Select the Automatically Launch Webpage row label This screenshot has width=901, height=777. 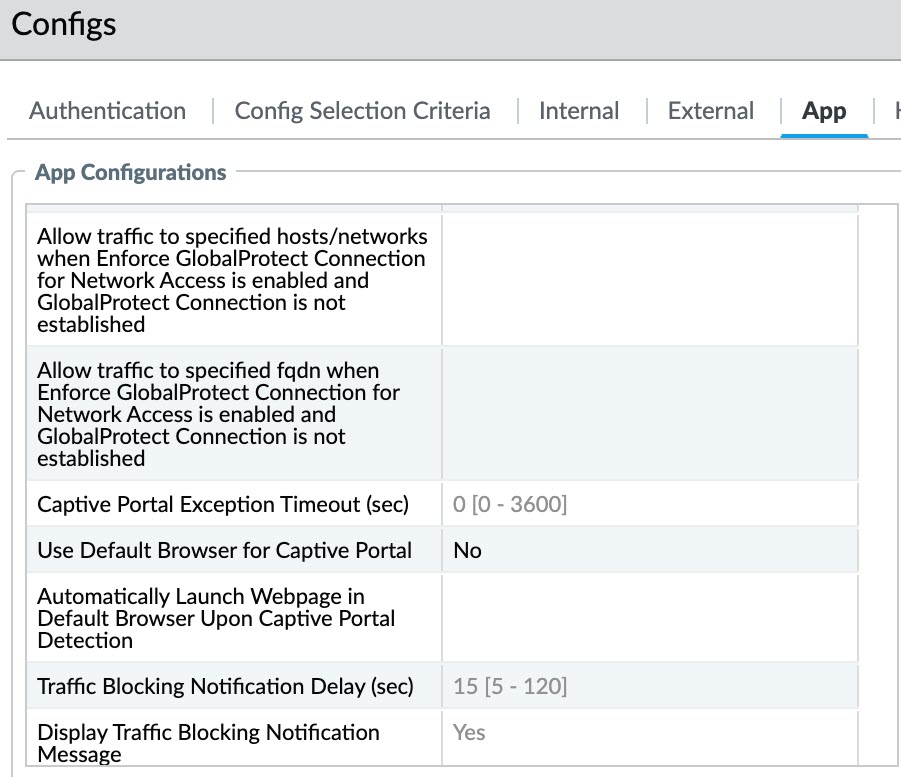pyautogui.click(x=216, y=618)
